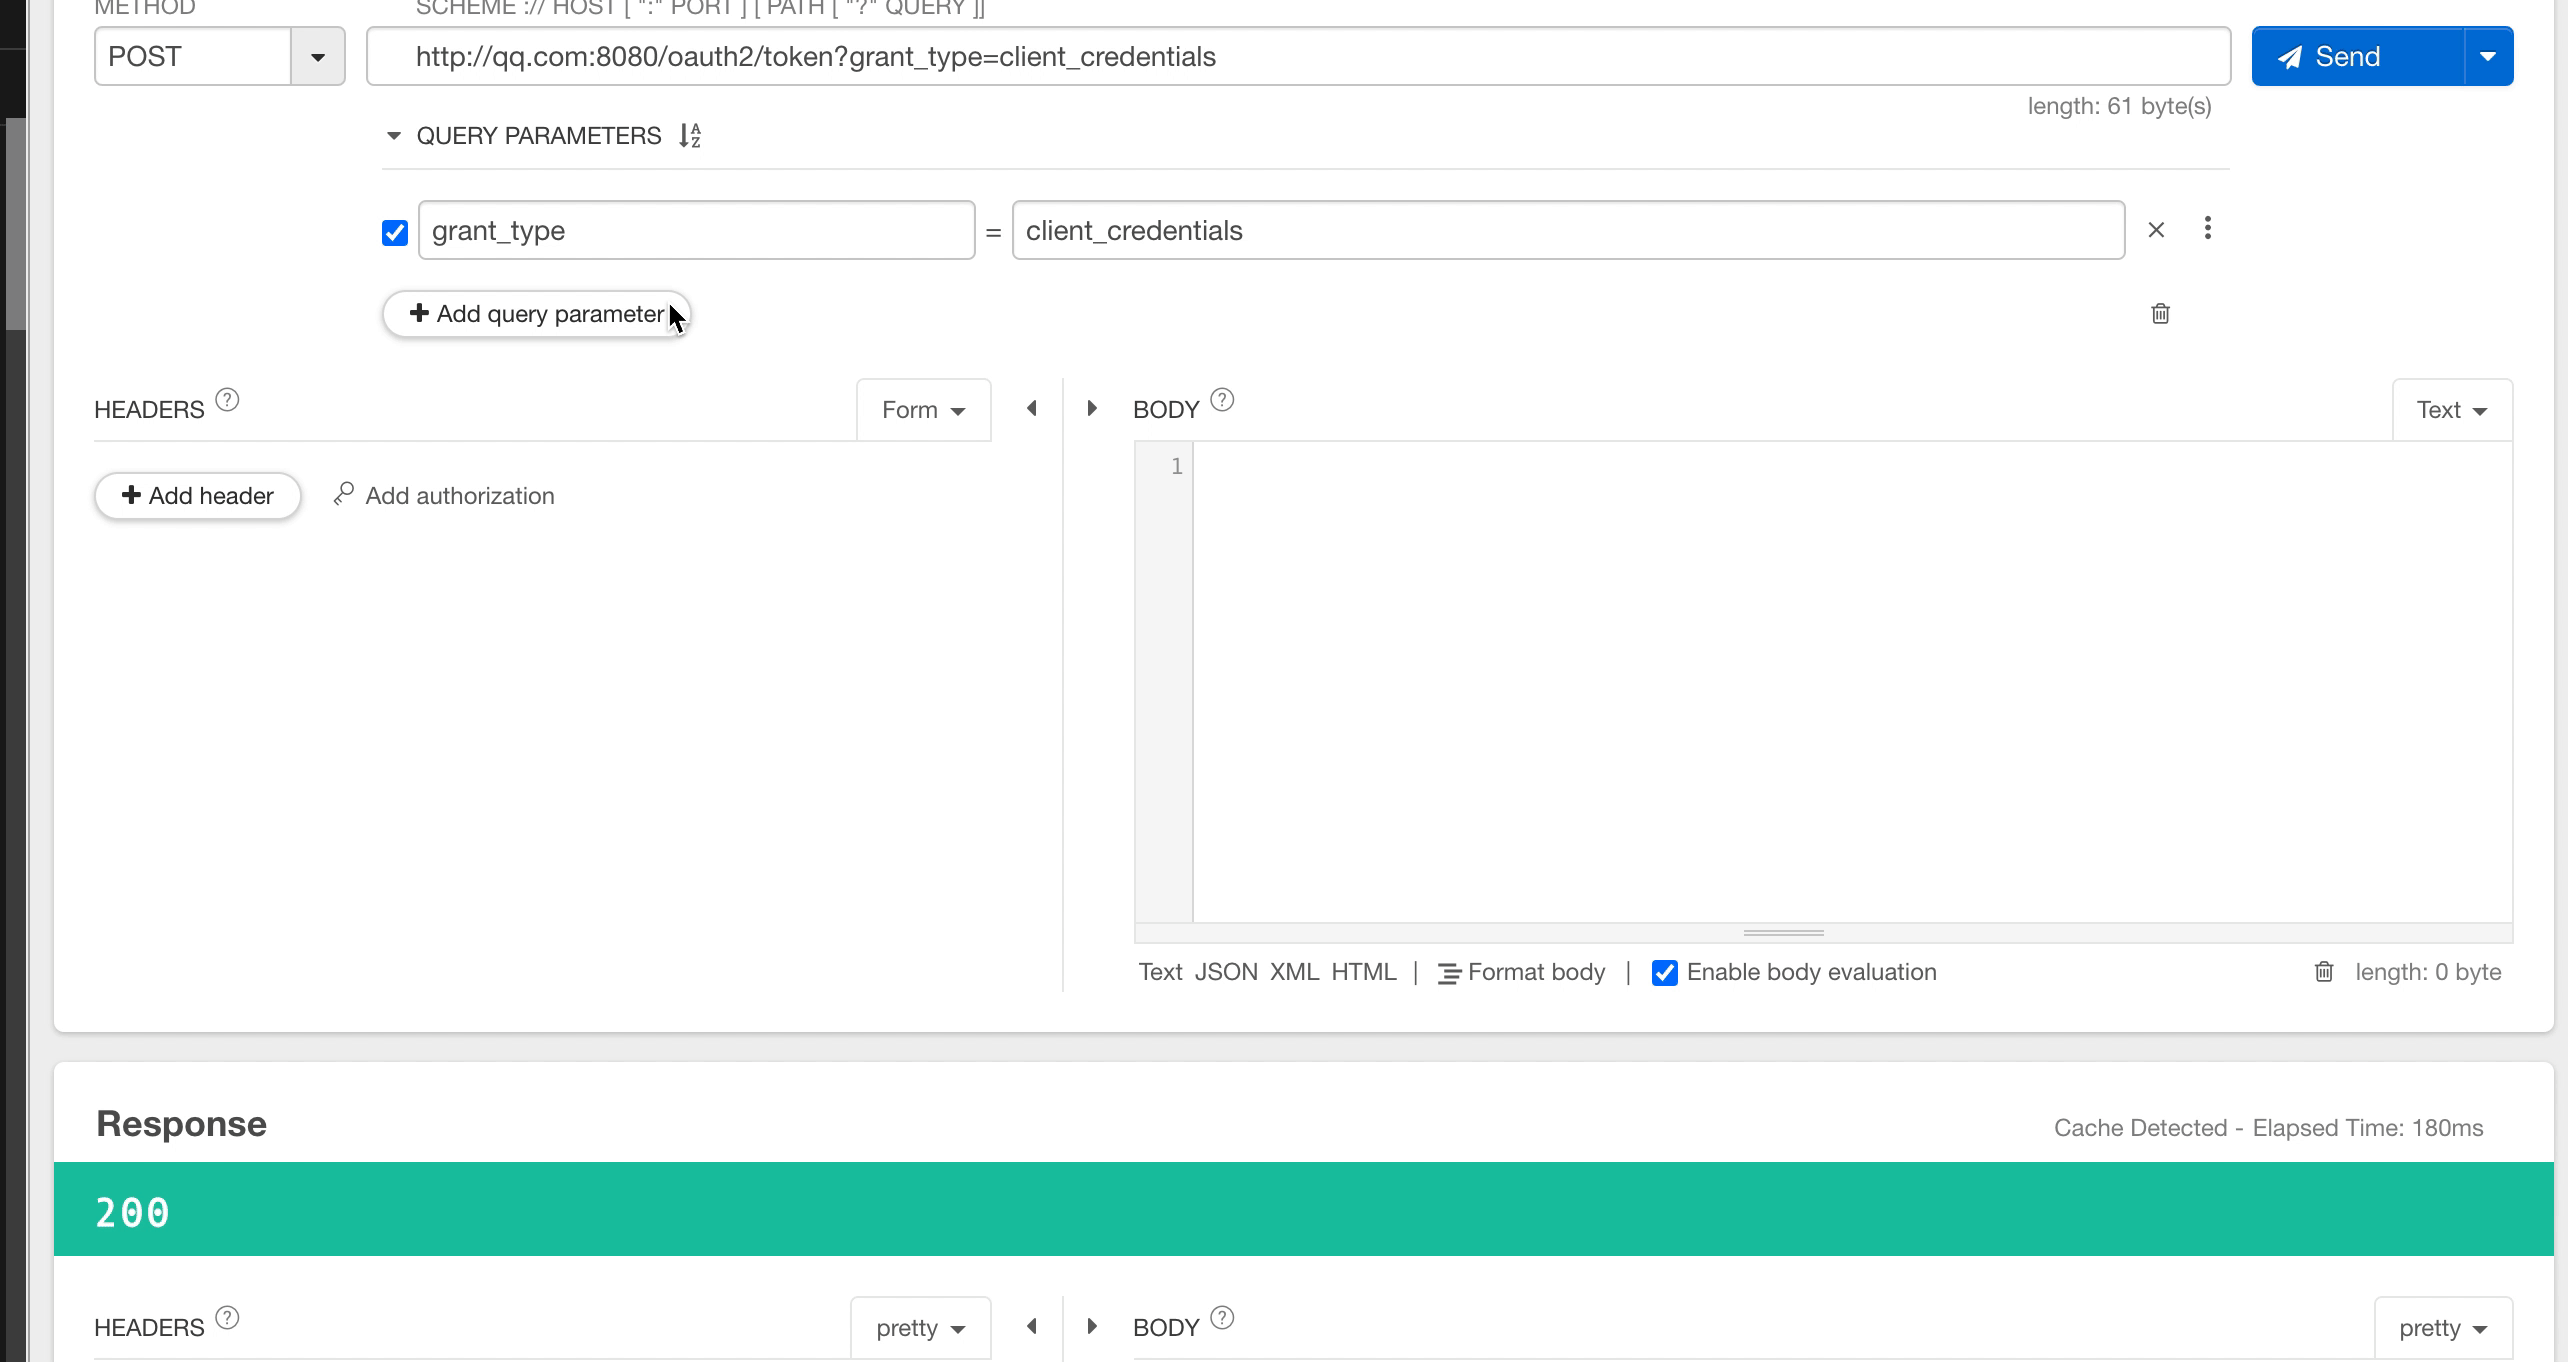Open the METHOD POST dropdown

pos(319,56)
